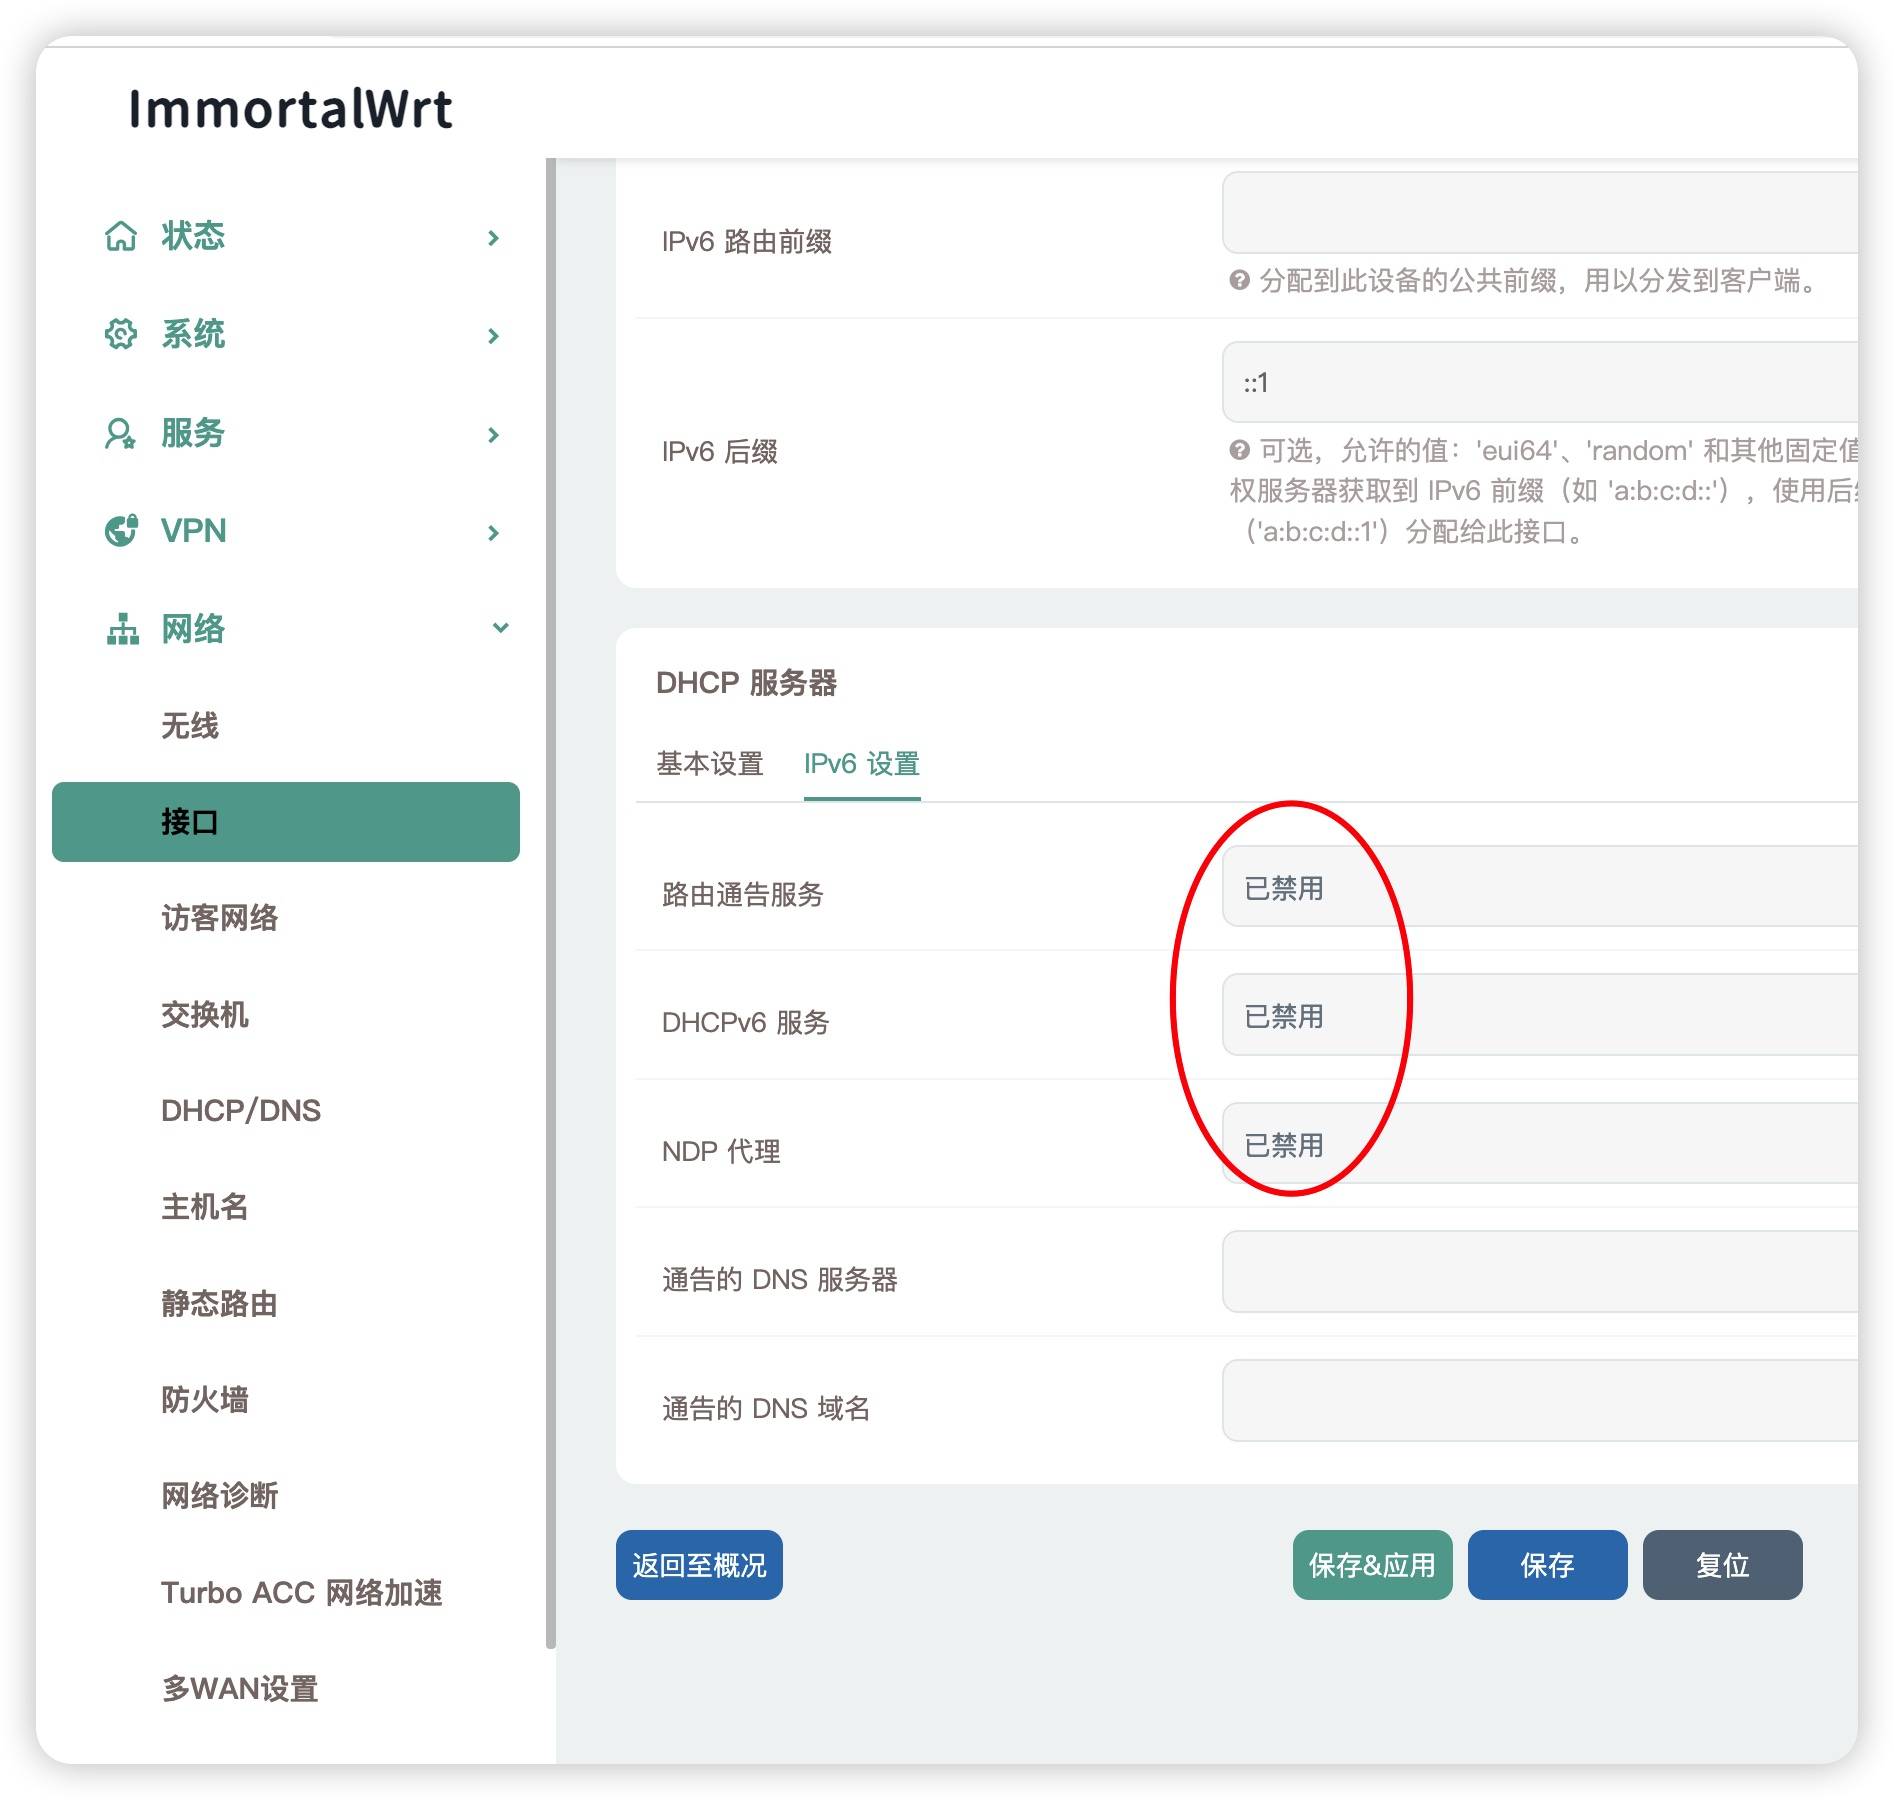Expand the 状态 submenu chevron
The height and width of the screenshot is (1800, 1894).
point(492,236)
